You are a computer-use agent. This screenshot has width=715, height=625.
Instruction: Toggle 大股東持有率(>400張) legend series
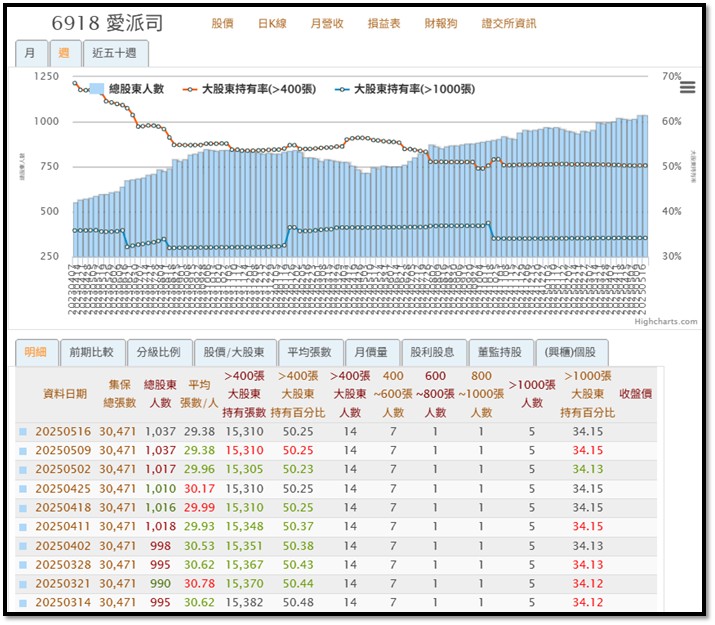(249, 89)
